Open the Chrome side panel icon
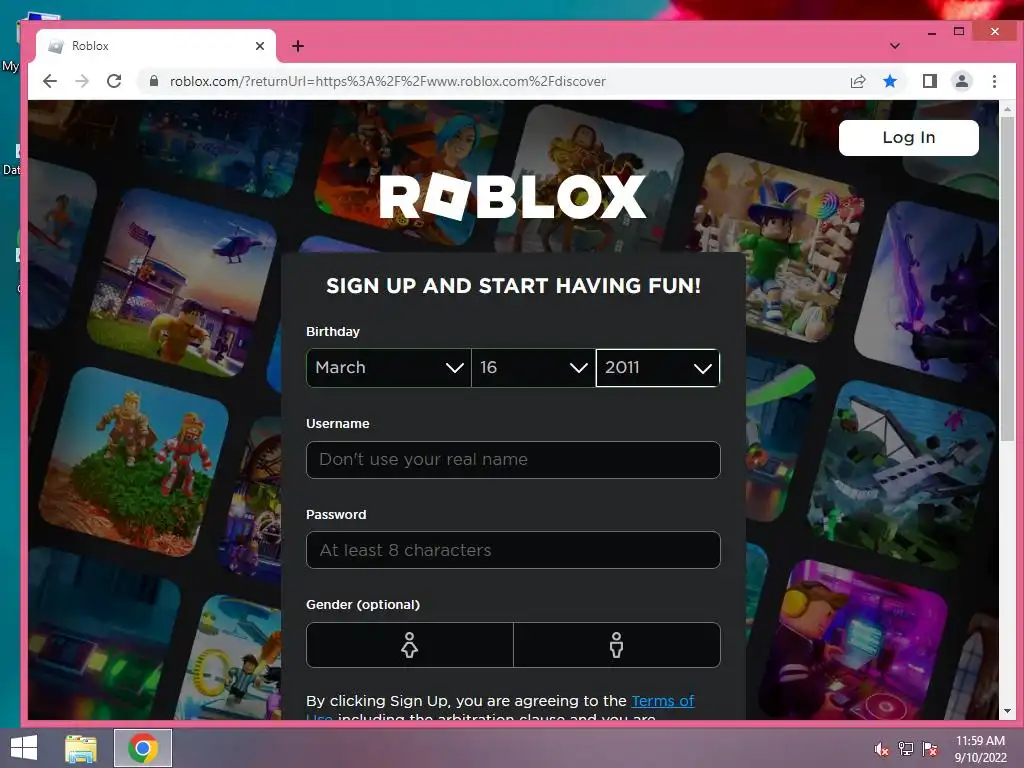The height and width of the screenshot is (768, 1024). [x=929, y=81]
